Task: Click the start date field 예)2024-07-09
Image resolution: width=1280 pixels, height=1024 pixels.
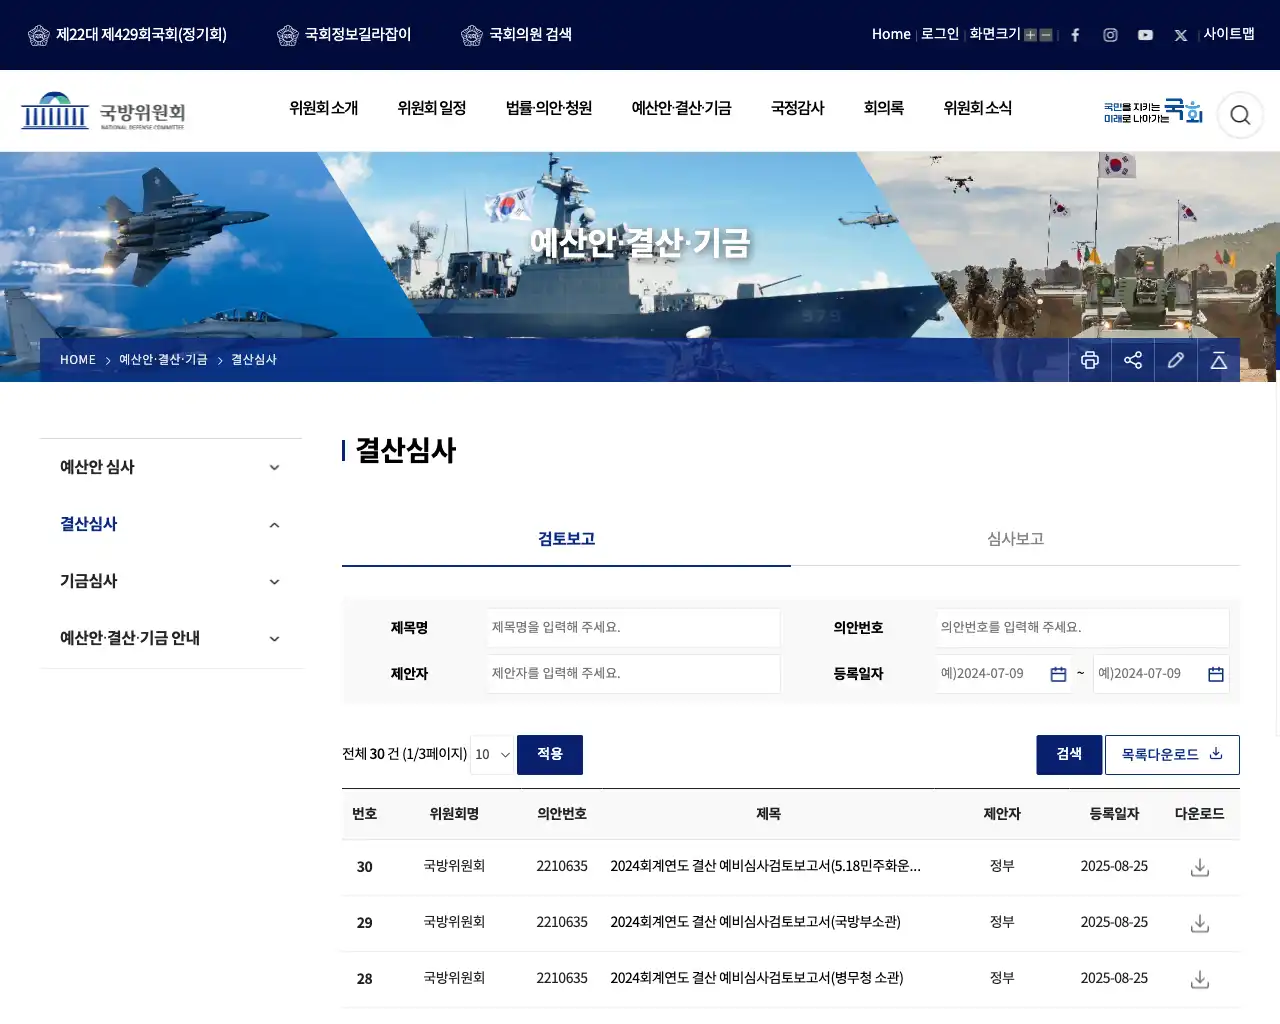Action: (992, 674)
